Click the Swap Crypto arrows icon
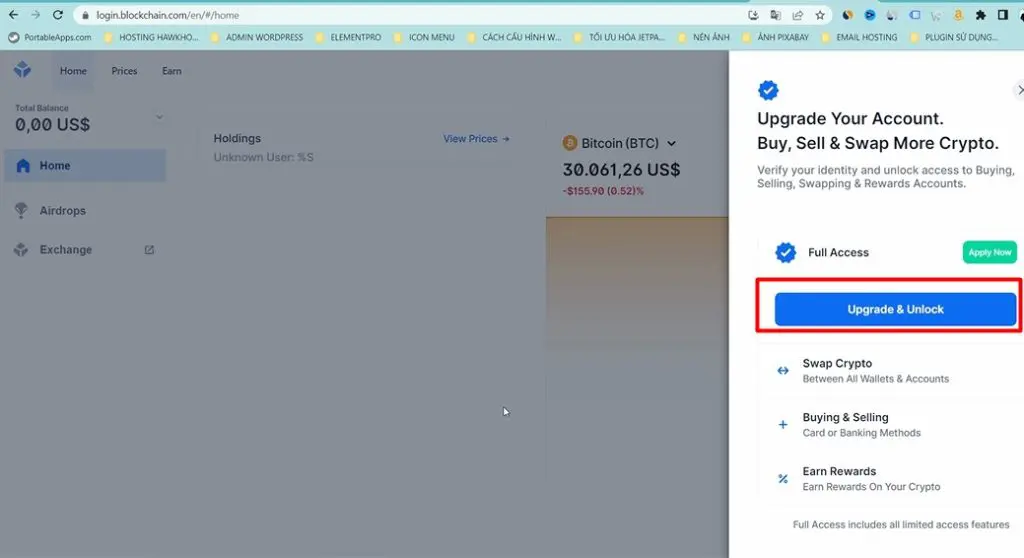 click(x=783, y=371)
